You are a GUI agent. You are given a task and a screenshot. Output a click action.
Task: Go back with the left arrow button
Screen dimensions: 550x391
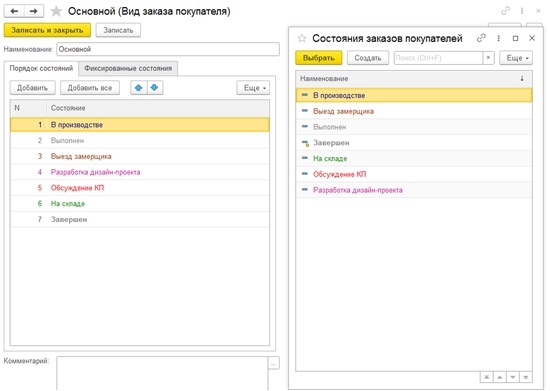pyautogui.click(x=14, y=11)
